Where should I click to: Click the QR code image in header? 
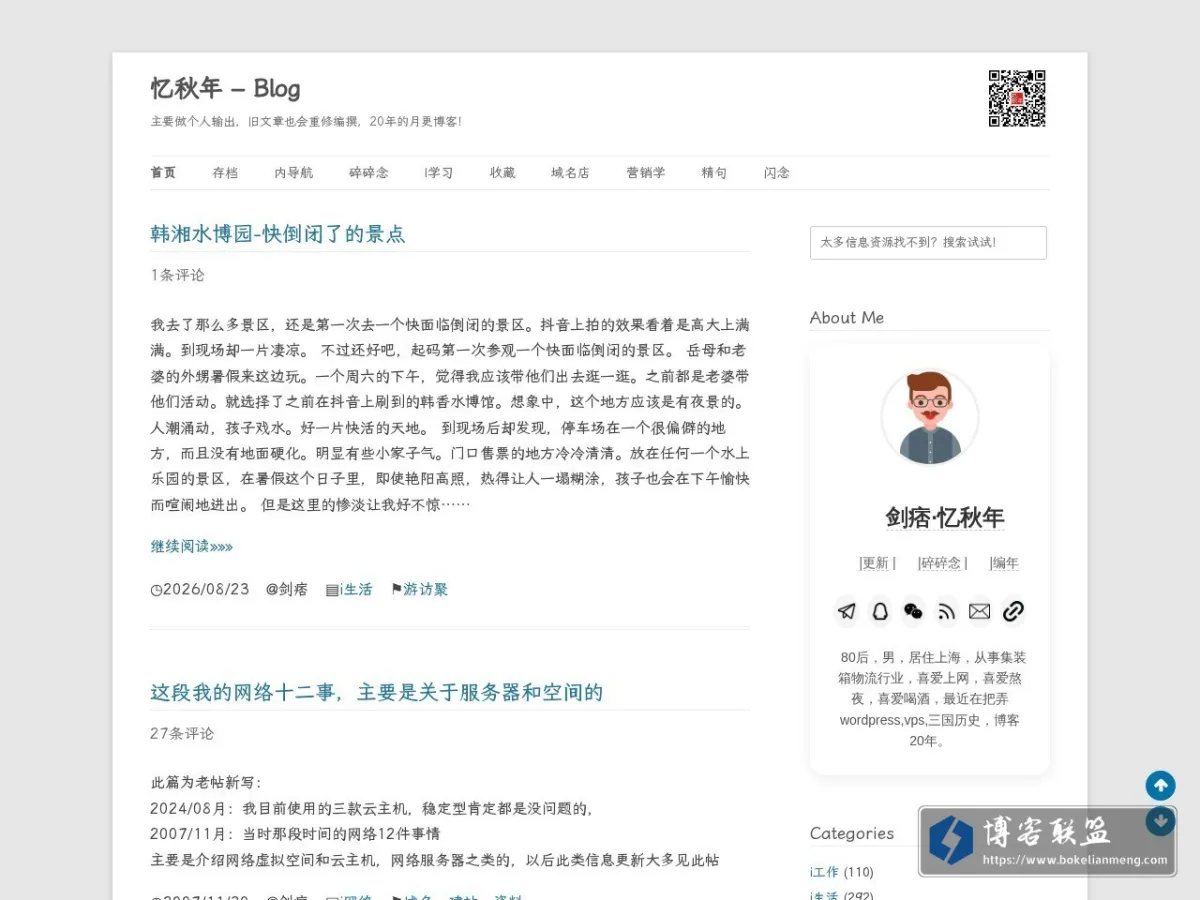click(1017, 98)
